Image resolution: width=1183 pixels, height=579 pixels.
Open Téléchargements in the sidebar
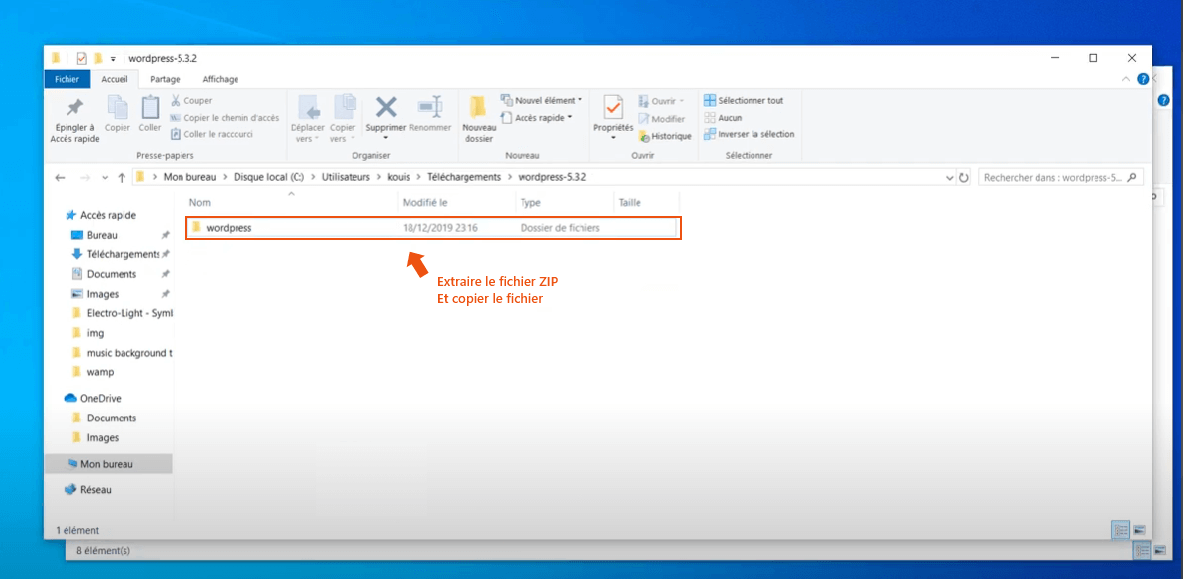coord(115,254)
